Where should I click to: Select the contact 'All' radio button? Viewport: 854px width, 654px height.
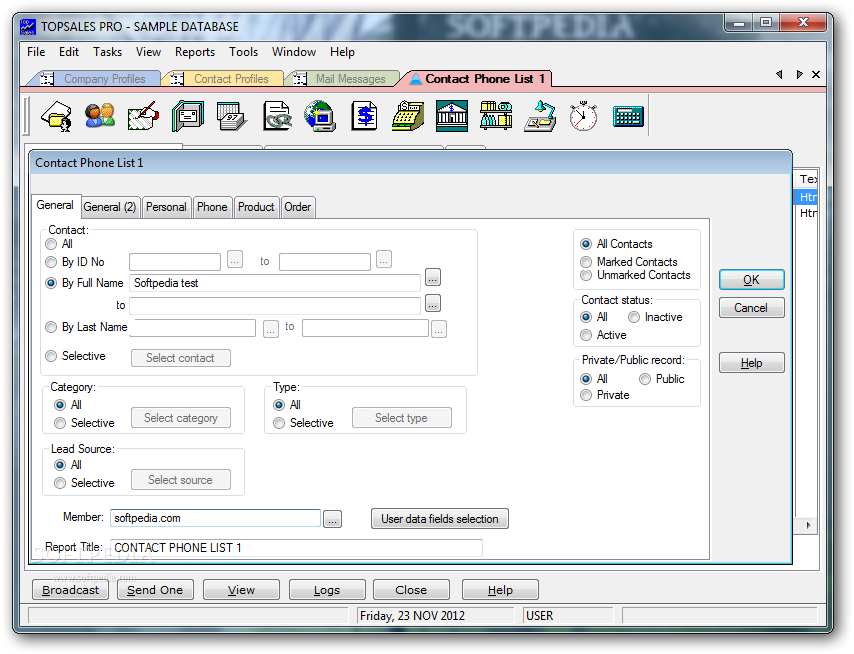(51, 244)
